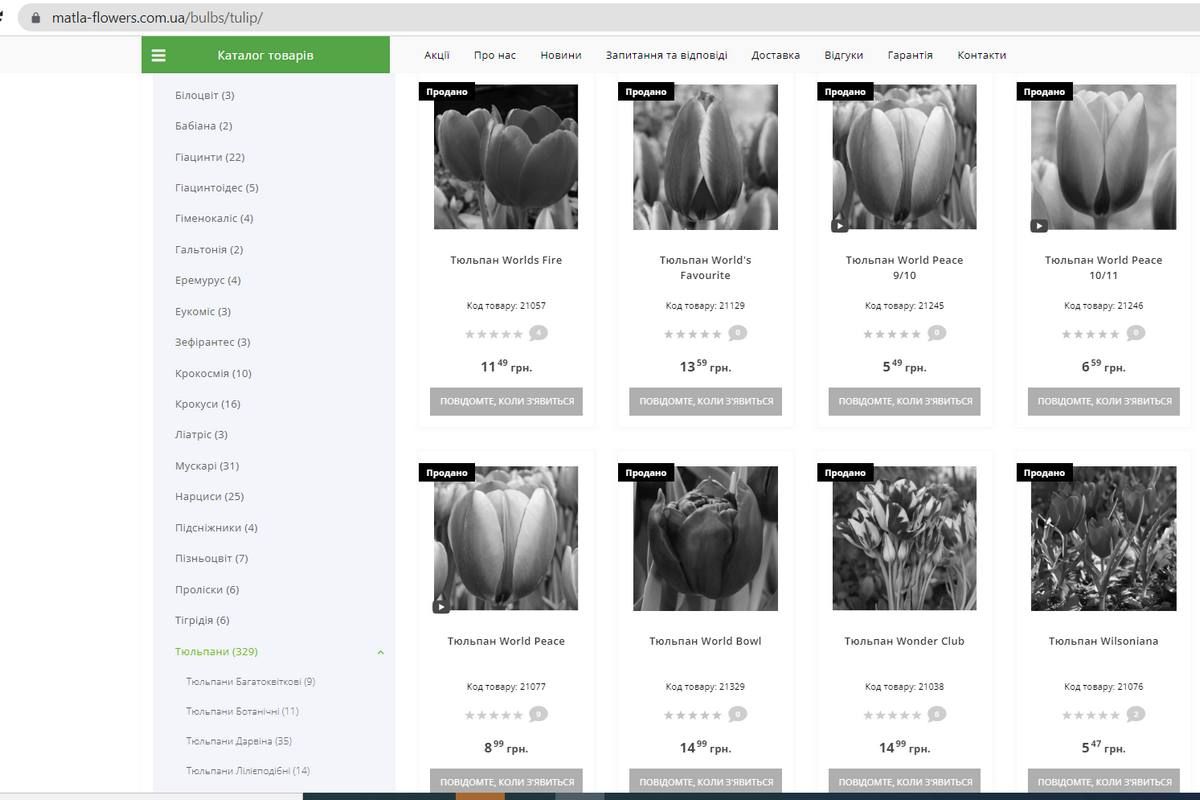Open reviews bubble for Тюльпан World's Favourite
This screenshot has height=800, width=1200.
click(x=737, y=333)
